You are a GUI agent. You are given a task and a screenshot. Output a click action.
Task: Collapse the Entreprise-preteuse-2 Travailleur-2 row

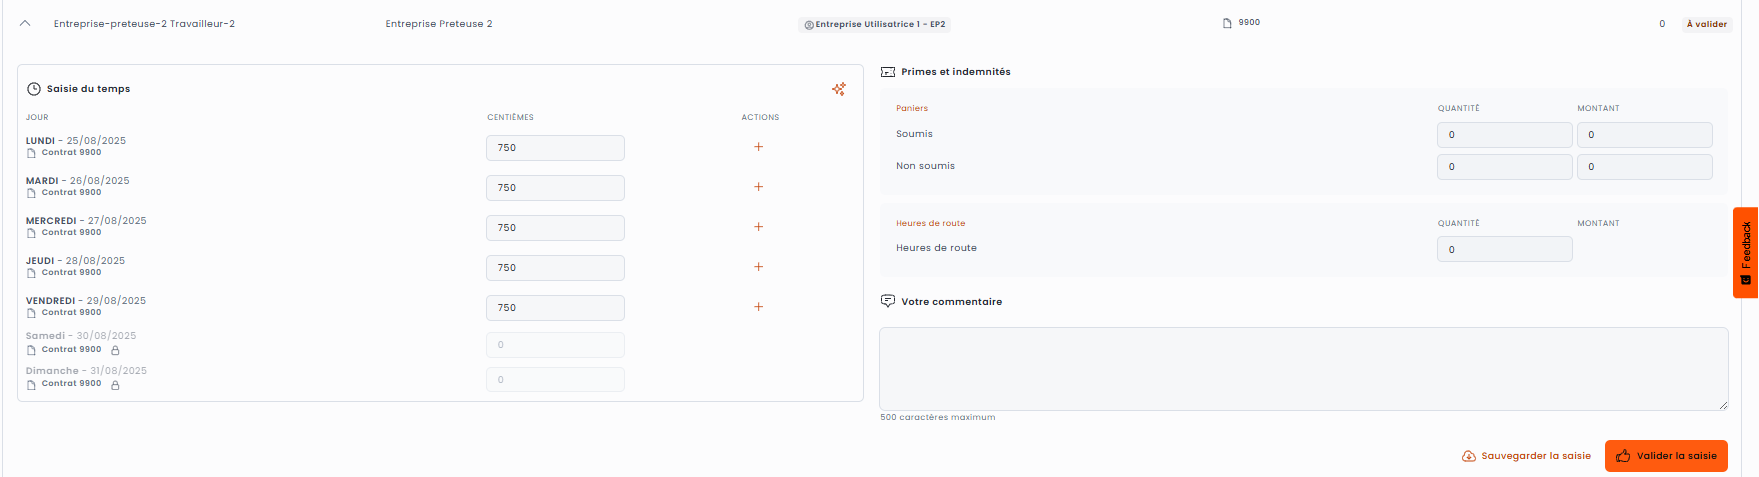25,23
